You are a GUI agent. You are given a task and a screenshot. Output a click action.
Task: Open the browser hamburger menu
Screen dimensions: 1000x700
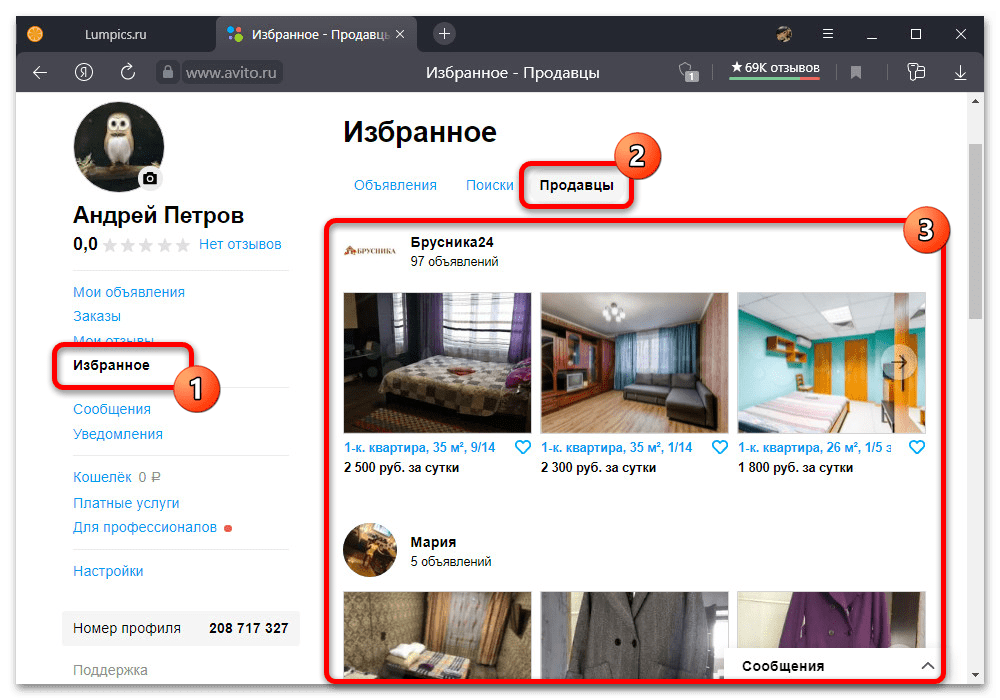click(x=827, y=34)
